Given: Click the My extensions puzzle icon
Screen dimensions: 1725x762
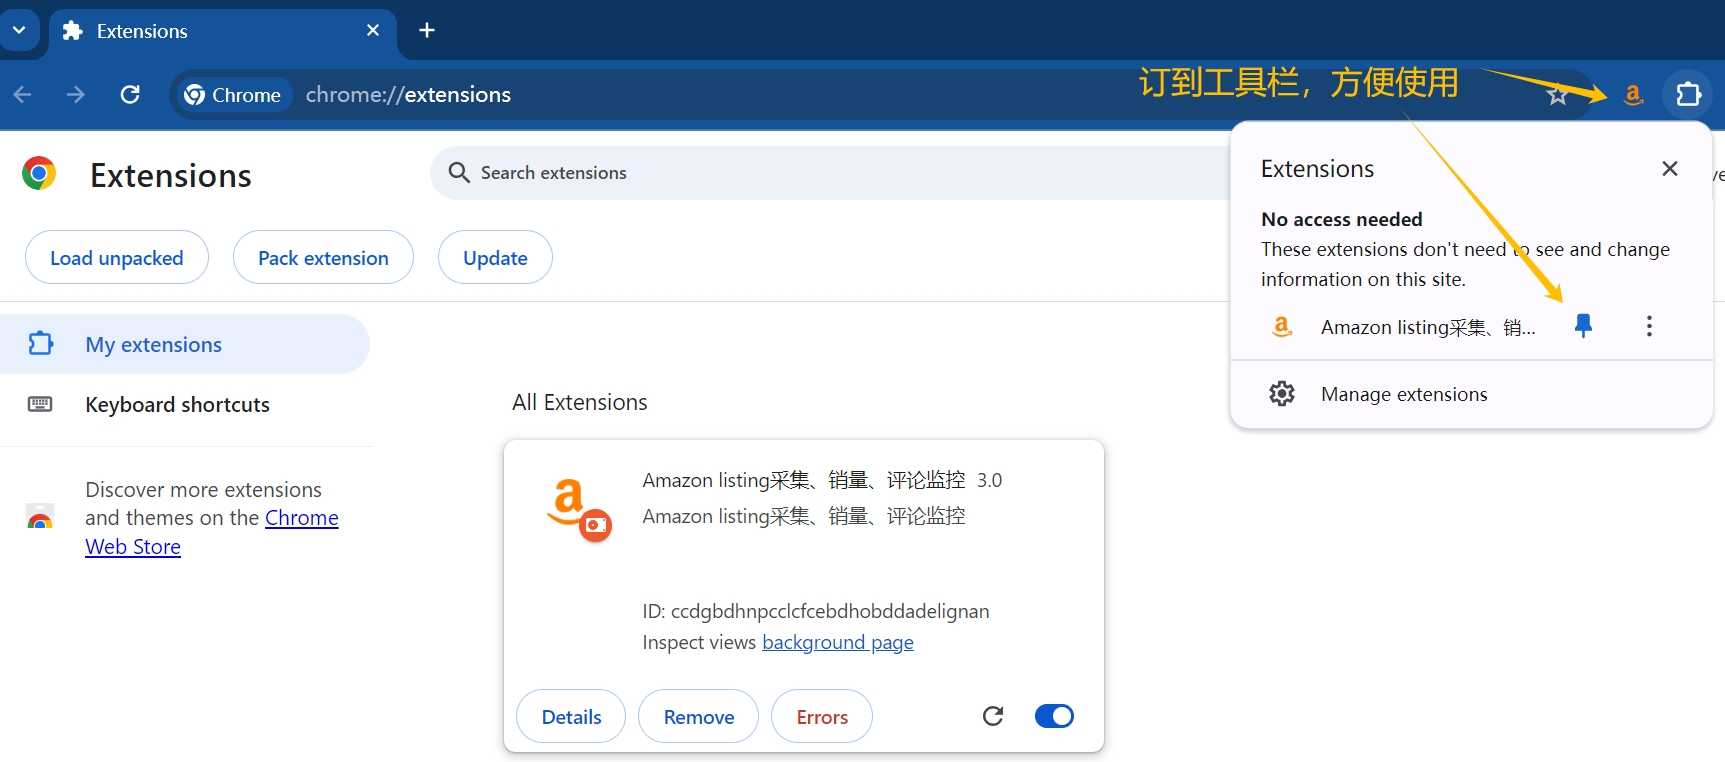Looking at the screenshot, I should pos(40,344).
